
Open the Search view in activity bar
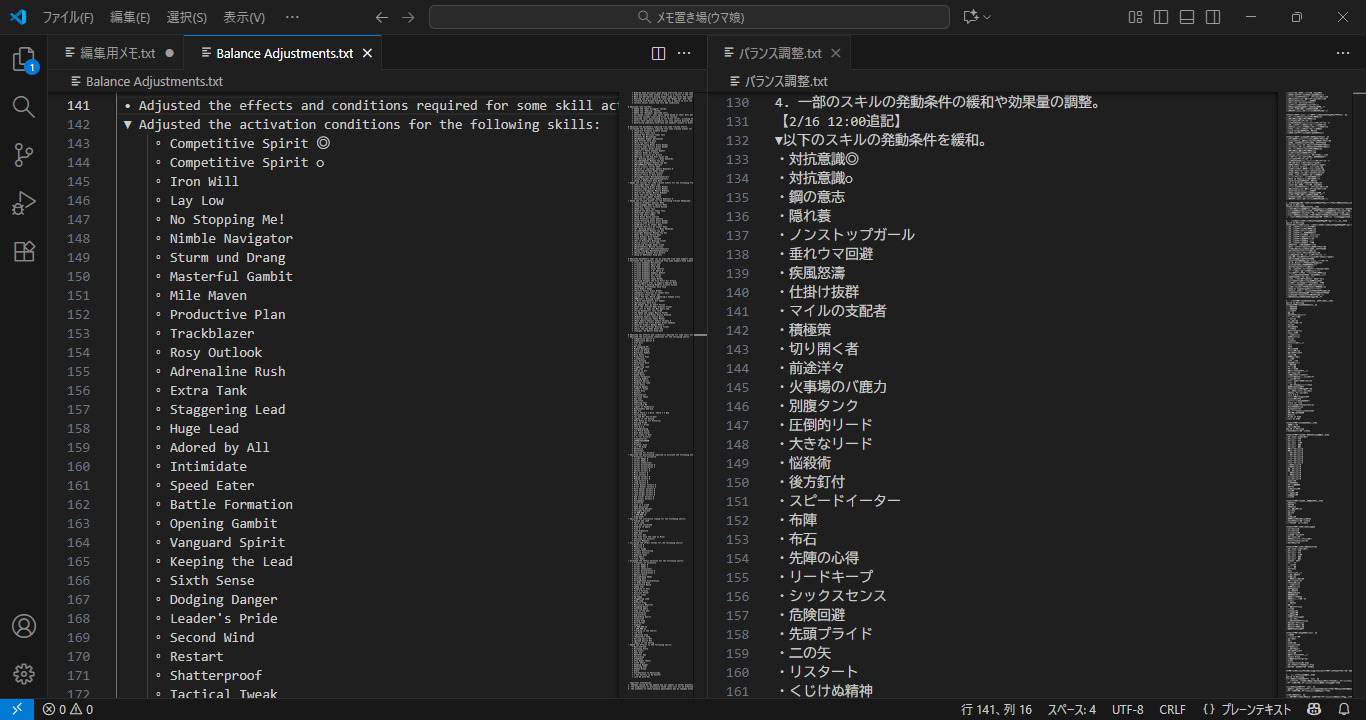point(24,107)
